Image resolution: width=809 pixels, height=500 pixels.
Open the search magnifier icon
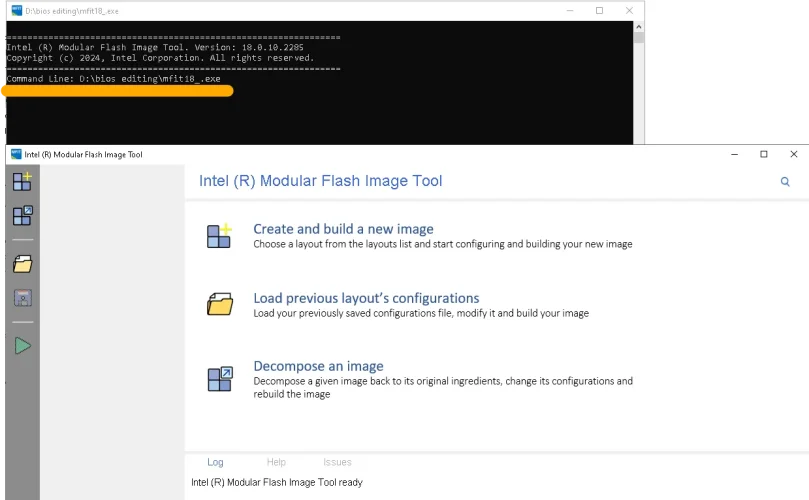coord(785,182)
